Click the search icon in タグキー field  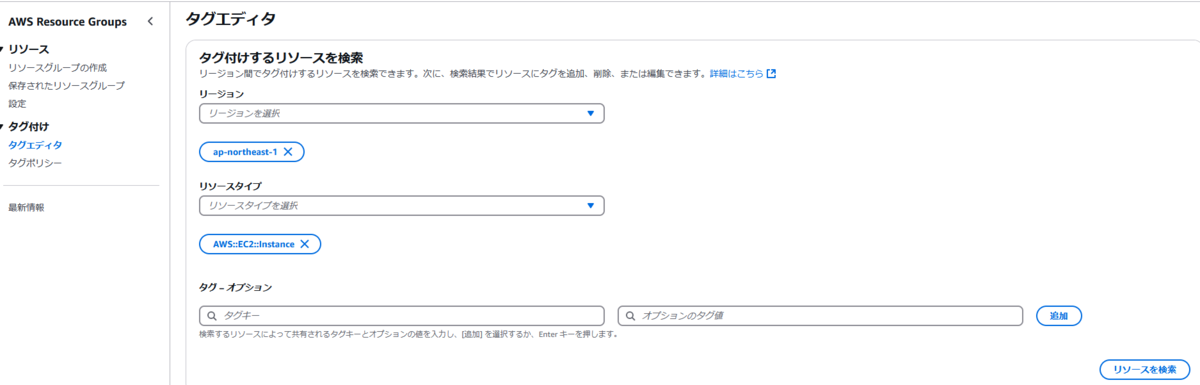click(211, 316)
